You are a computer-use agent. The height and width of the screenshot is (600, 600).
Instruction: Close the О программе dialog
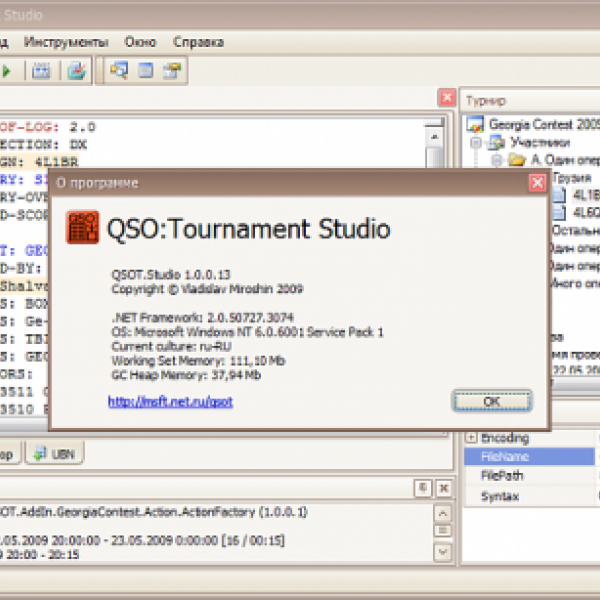pos(537,183)
